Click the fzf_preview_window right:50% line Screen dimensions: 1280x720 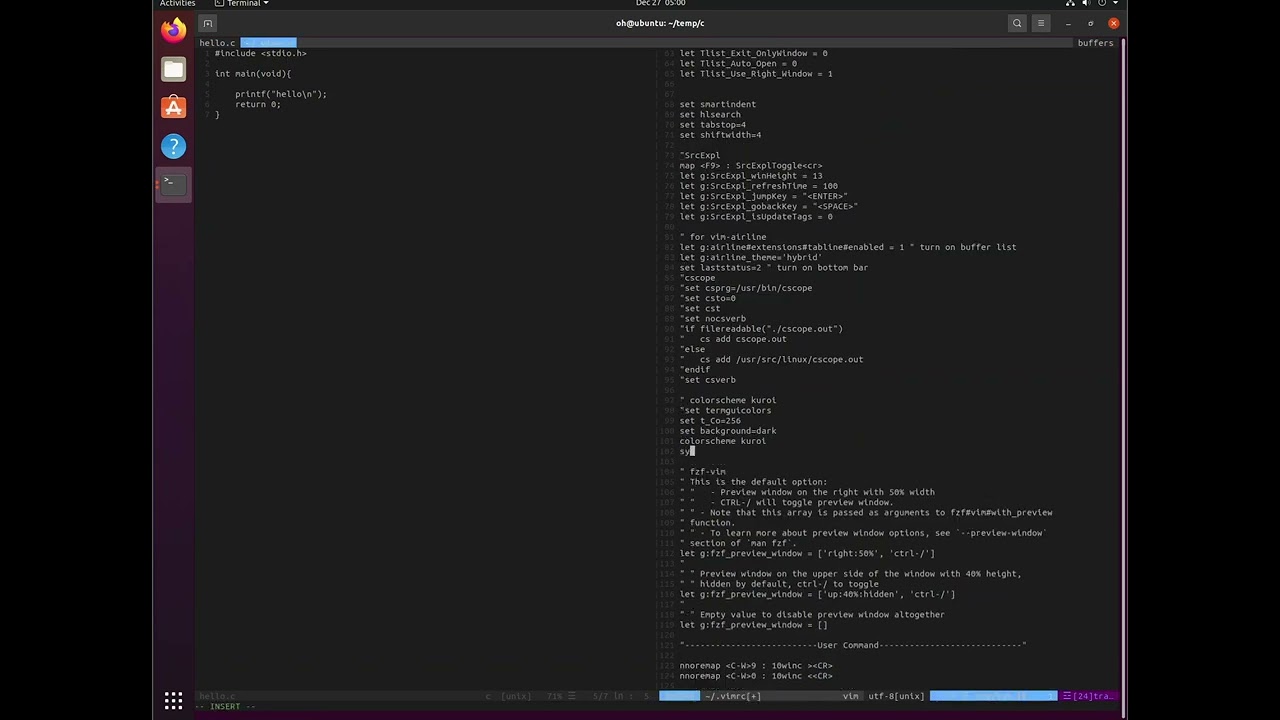807,554
